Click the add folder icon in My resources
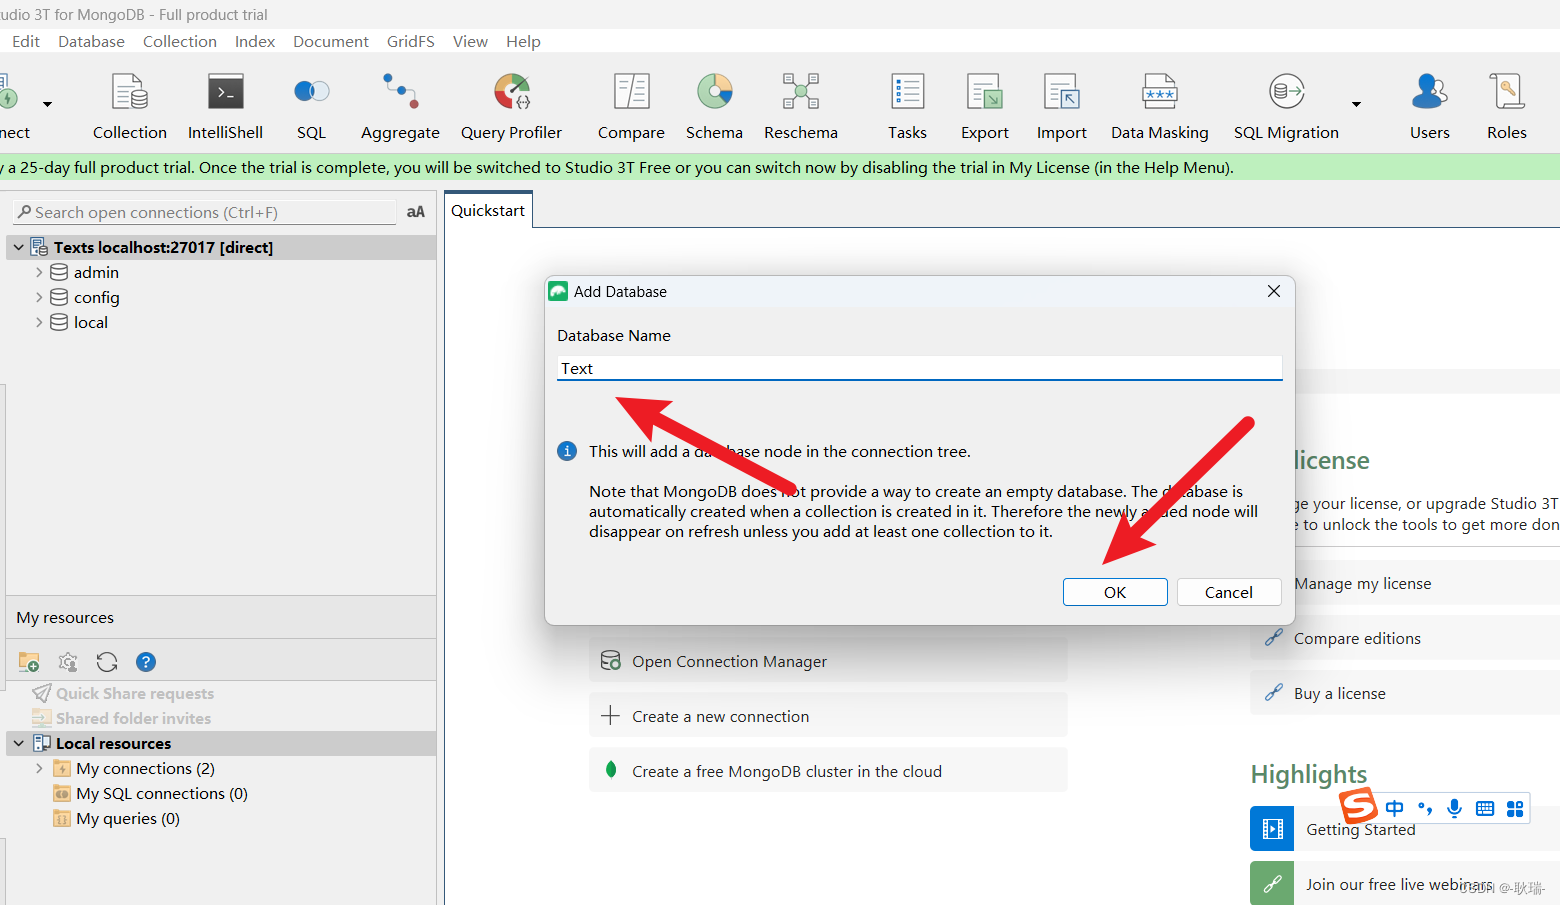 (29, 662)
